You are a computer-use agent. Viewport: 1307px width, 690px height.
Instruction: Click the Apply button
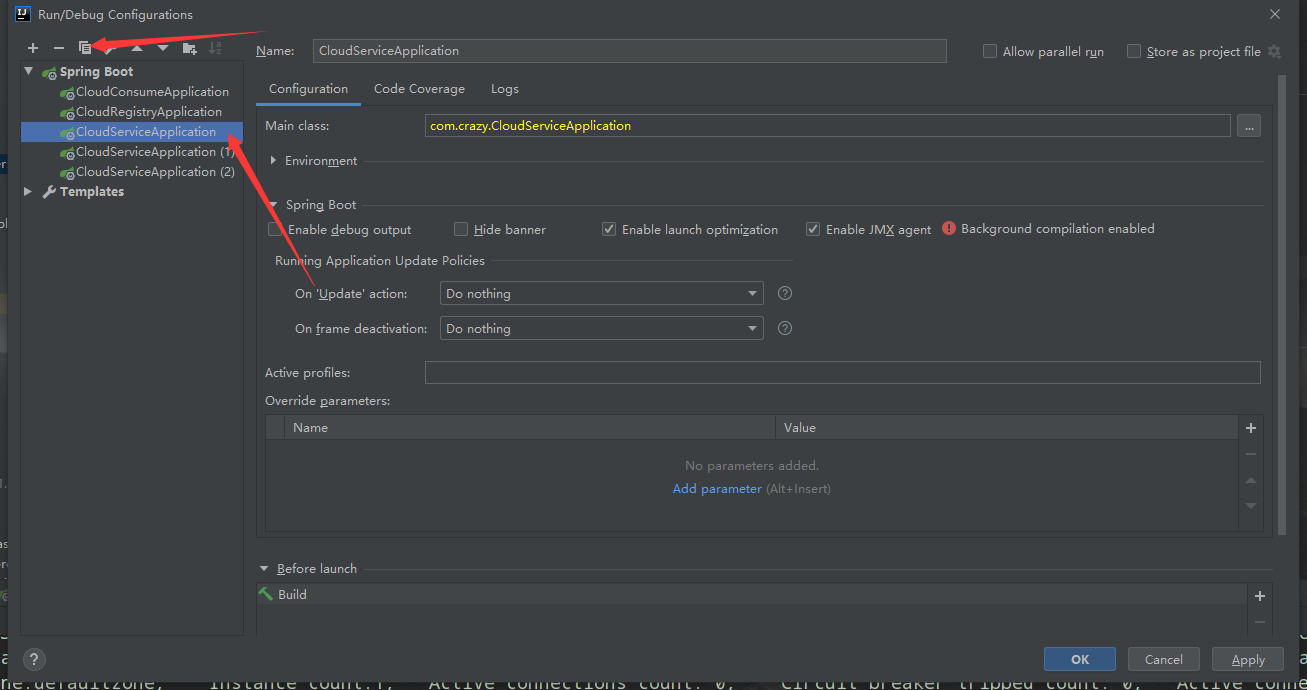(x=1248, y=659)
